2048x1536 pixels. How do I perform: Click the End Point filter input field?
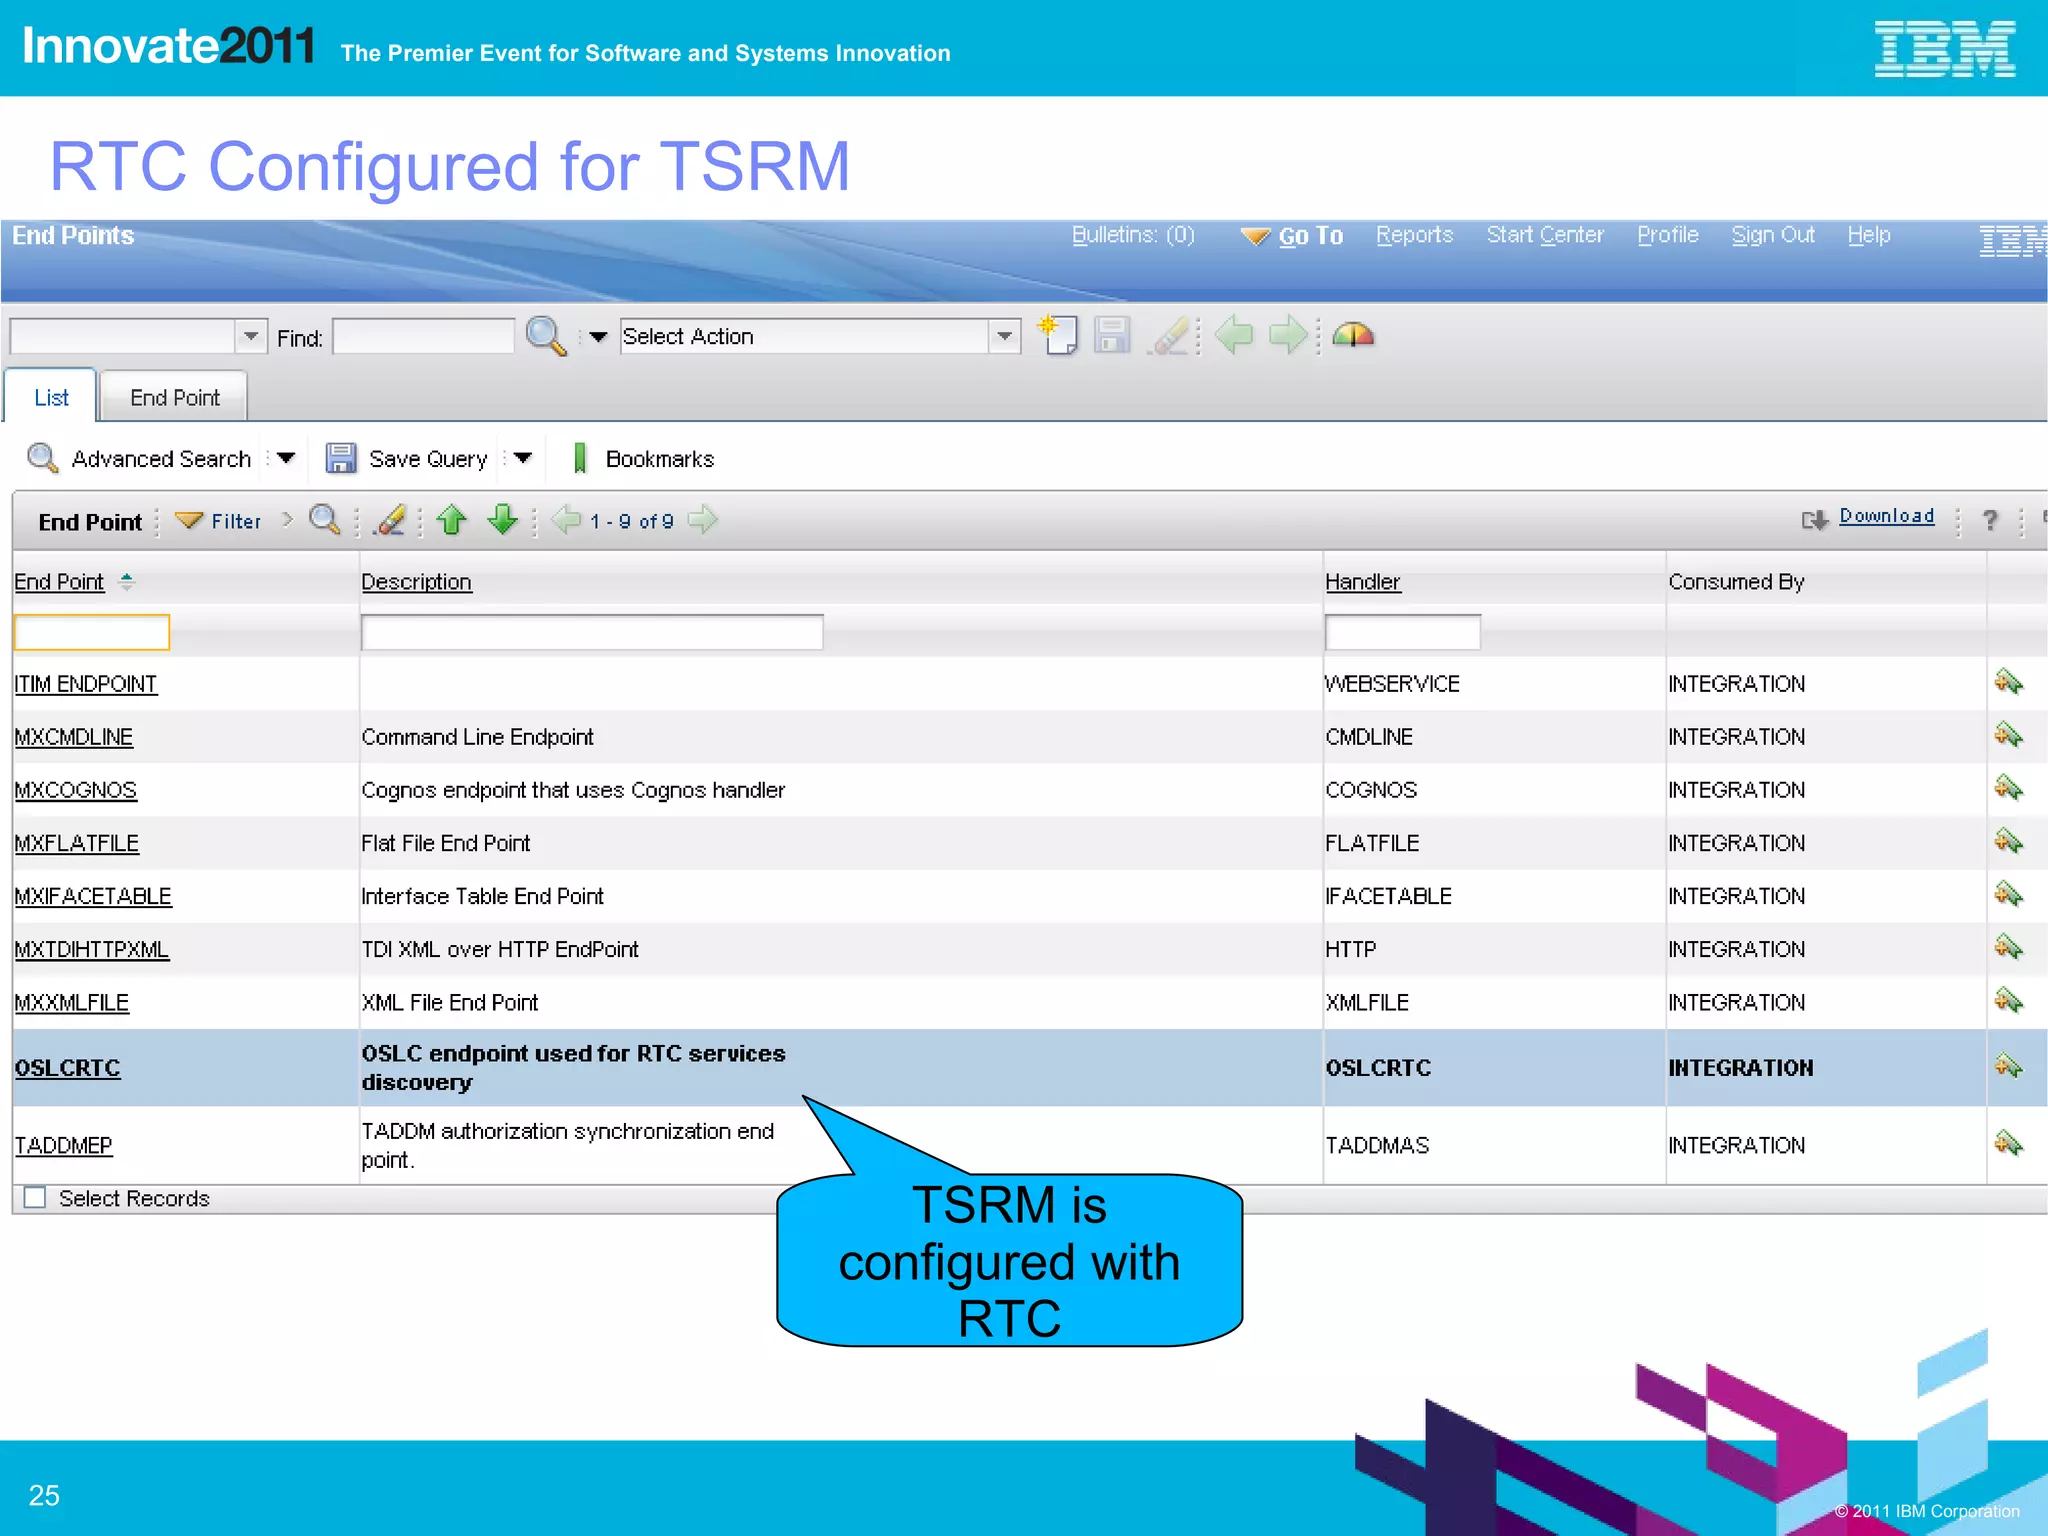[92, 632]
